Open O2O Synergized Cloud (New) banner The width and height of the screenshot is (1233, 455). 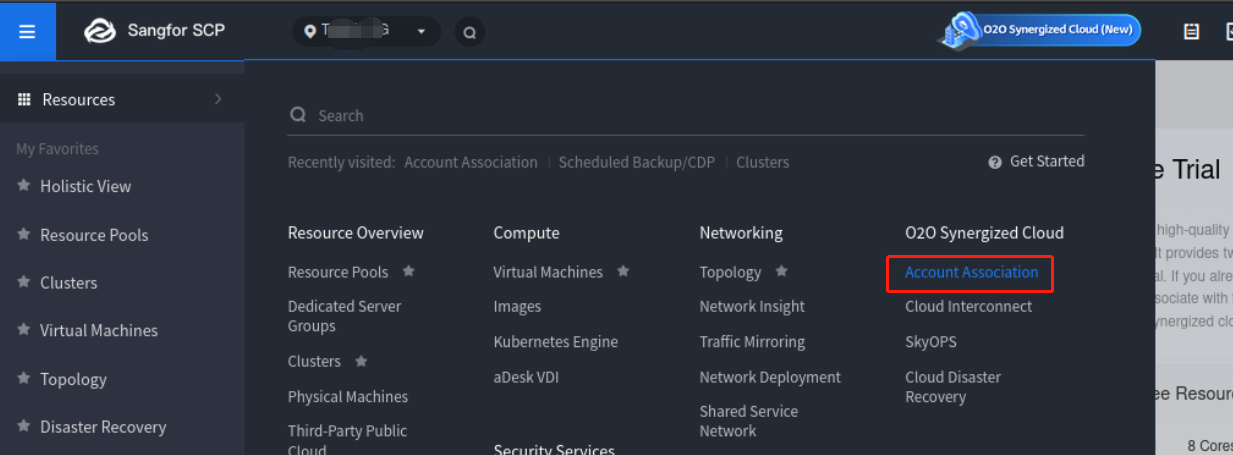pos(1040,30)
